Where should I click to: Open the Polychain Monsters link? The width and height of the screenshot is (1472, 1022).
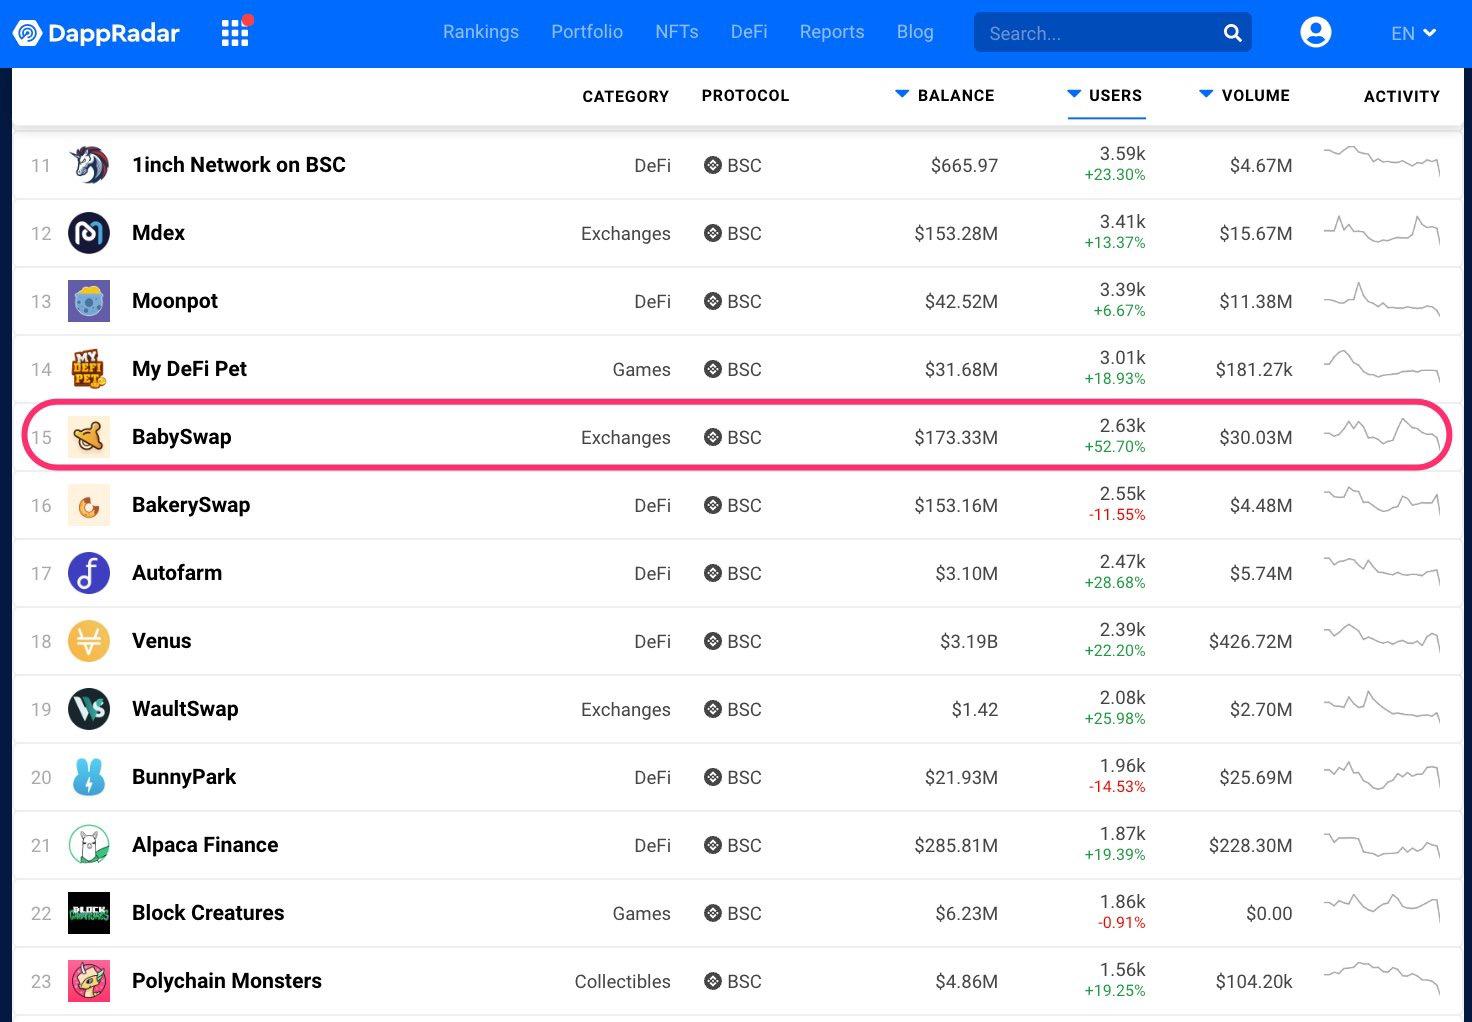click(227, 981)
